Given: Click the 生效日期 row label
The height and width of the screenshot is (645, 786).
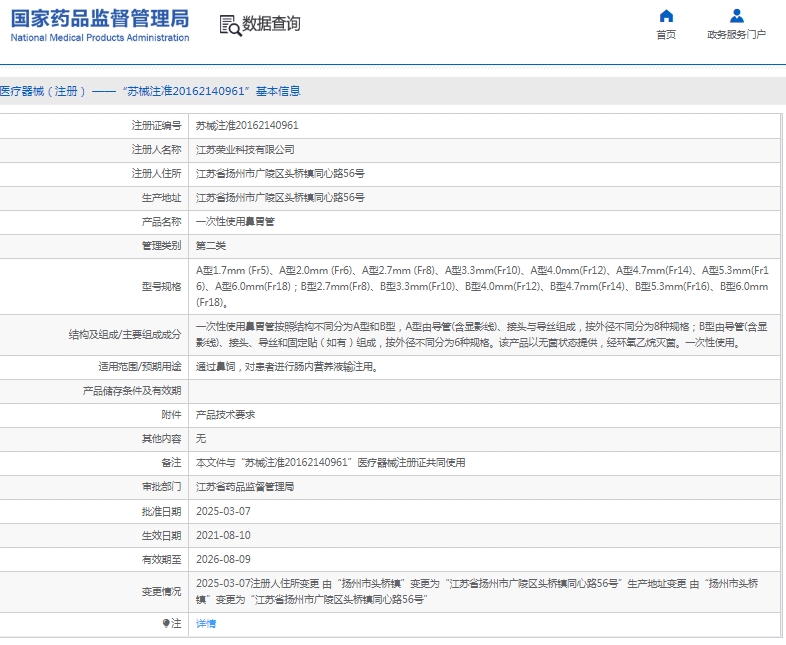Looking at the screenshot, I should click(x=161, y=535).
